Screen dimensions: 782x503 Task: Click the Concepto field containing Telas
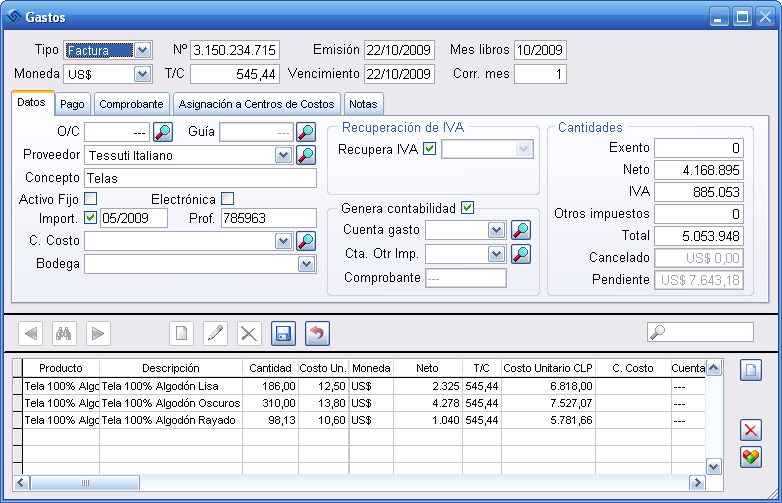(200, 178)
